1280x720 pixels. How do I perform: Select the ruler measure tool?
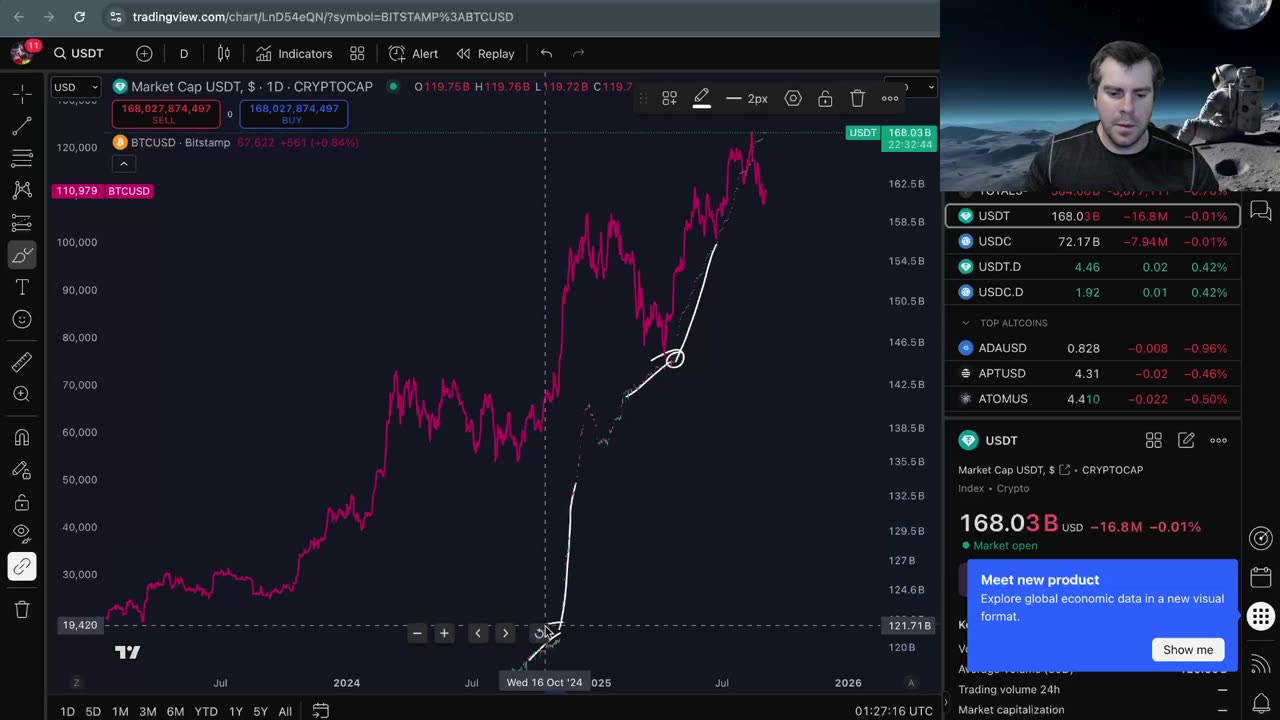tap(22, 362)
